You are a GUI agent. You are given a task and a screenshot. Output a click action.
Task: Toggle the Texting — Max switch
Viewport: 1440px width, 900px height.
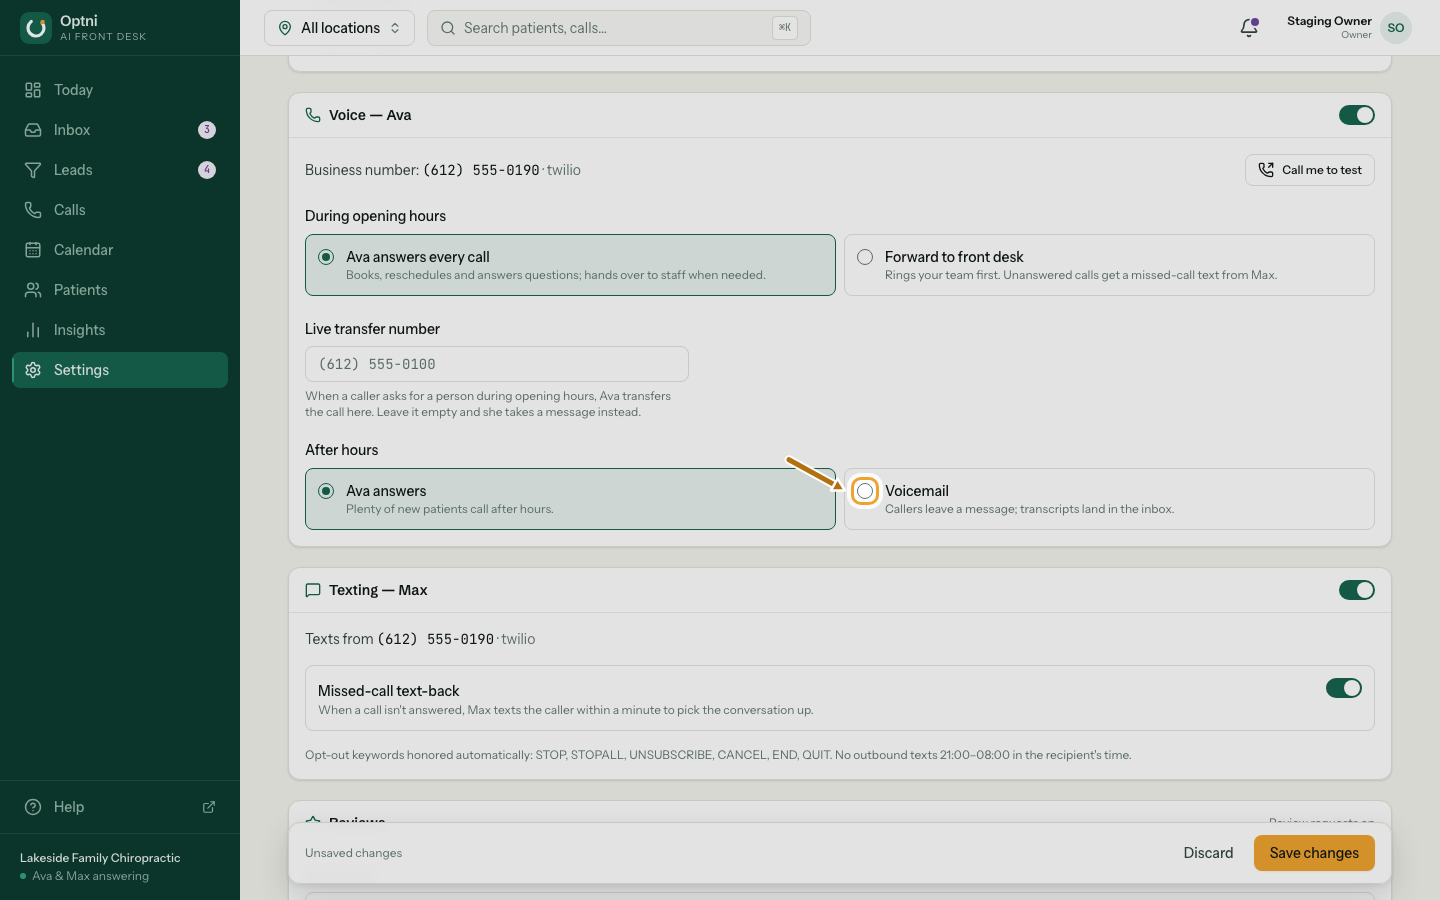(1357, 590)
